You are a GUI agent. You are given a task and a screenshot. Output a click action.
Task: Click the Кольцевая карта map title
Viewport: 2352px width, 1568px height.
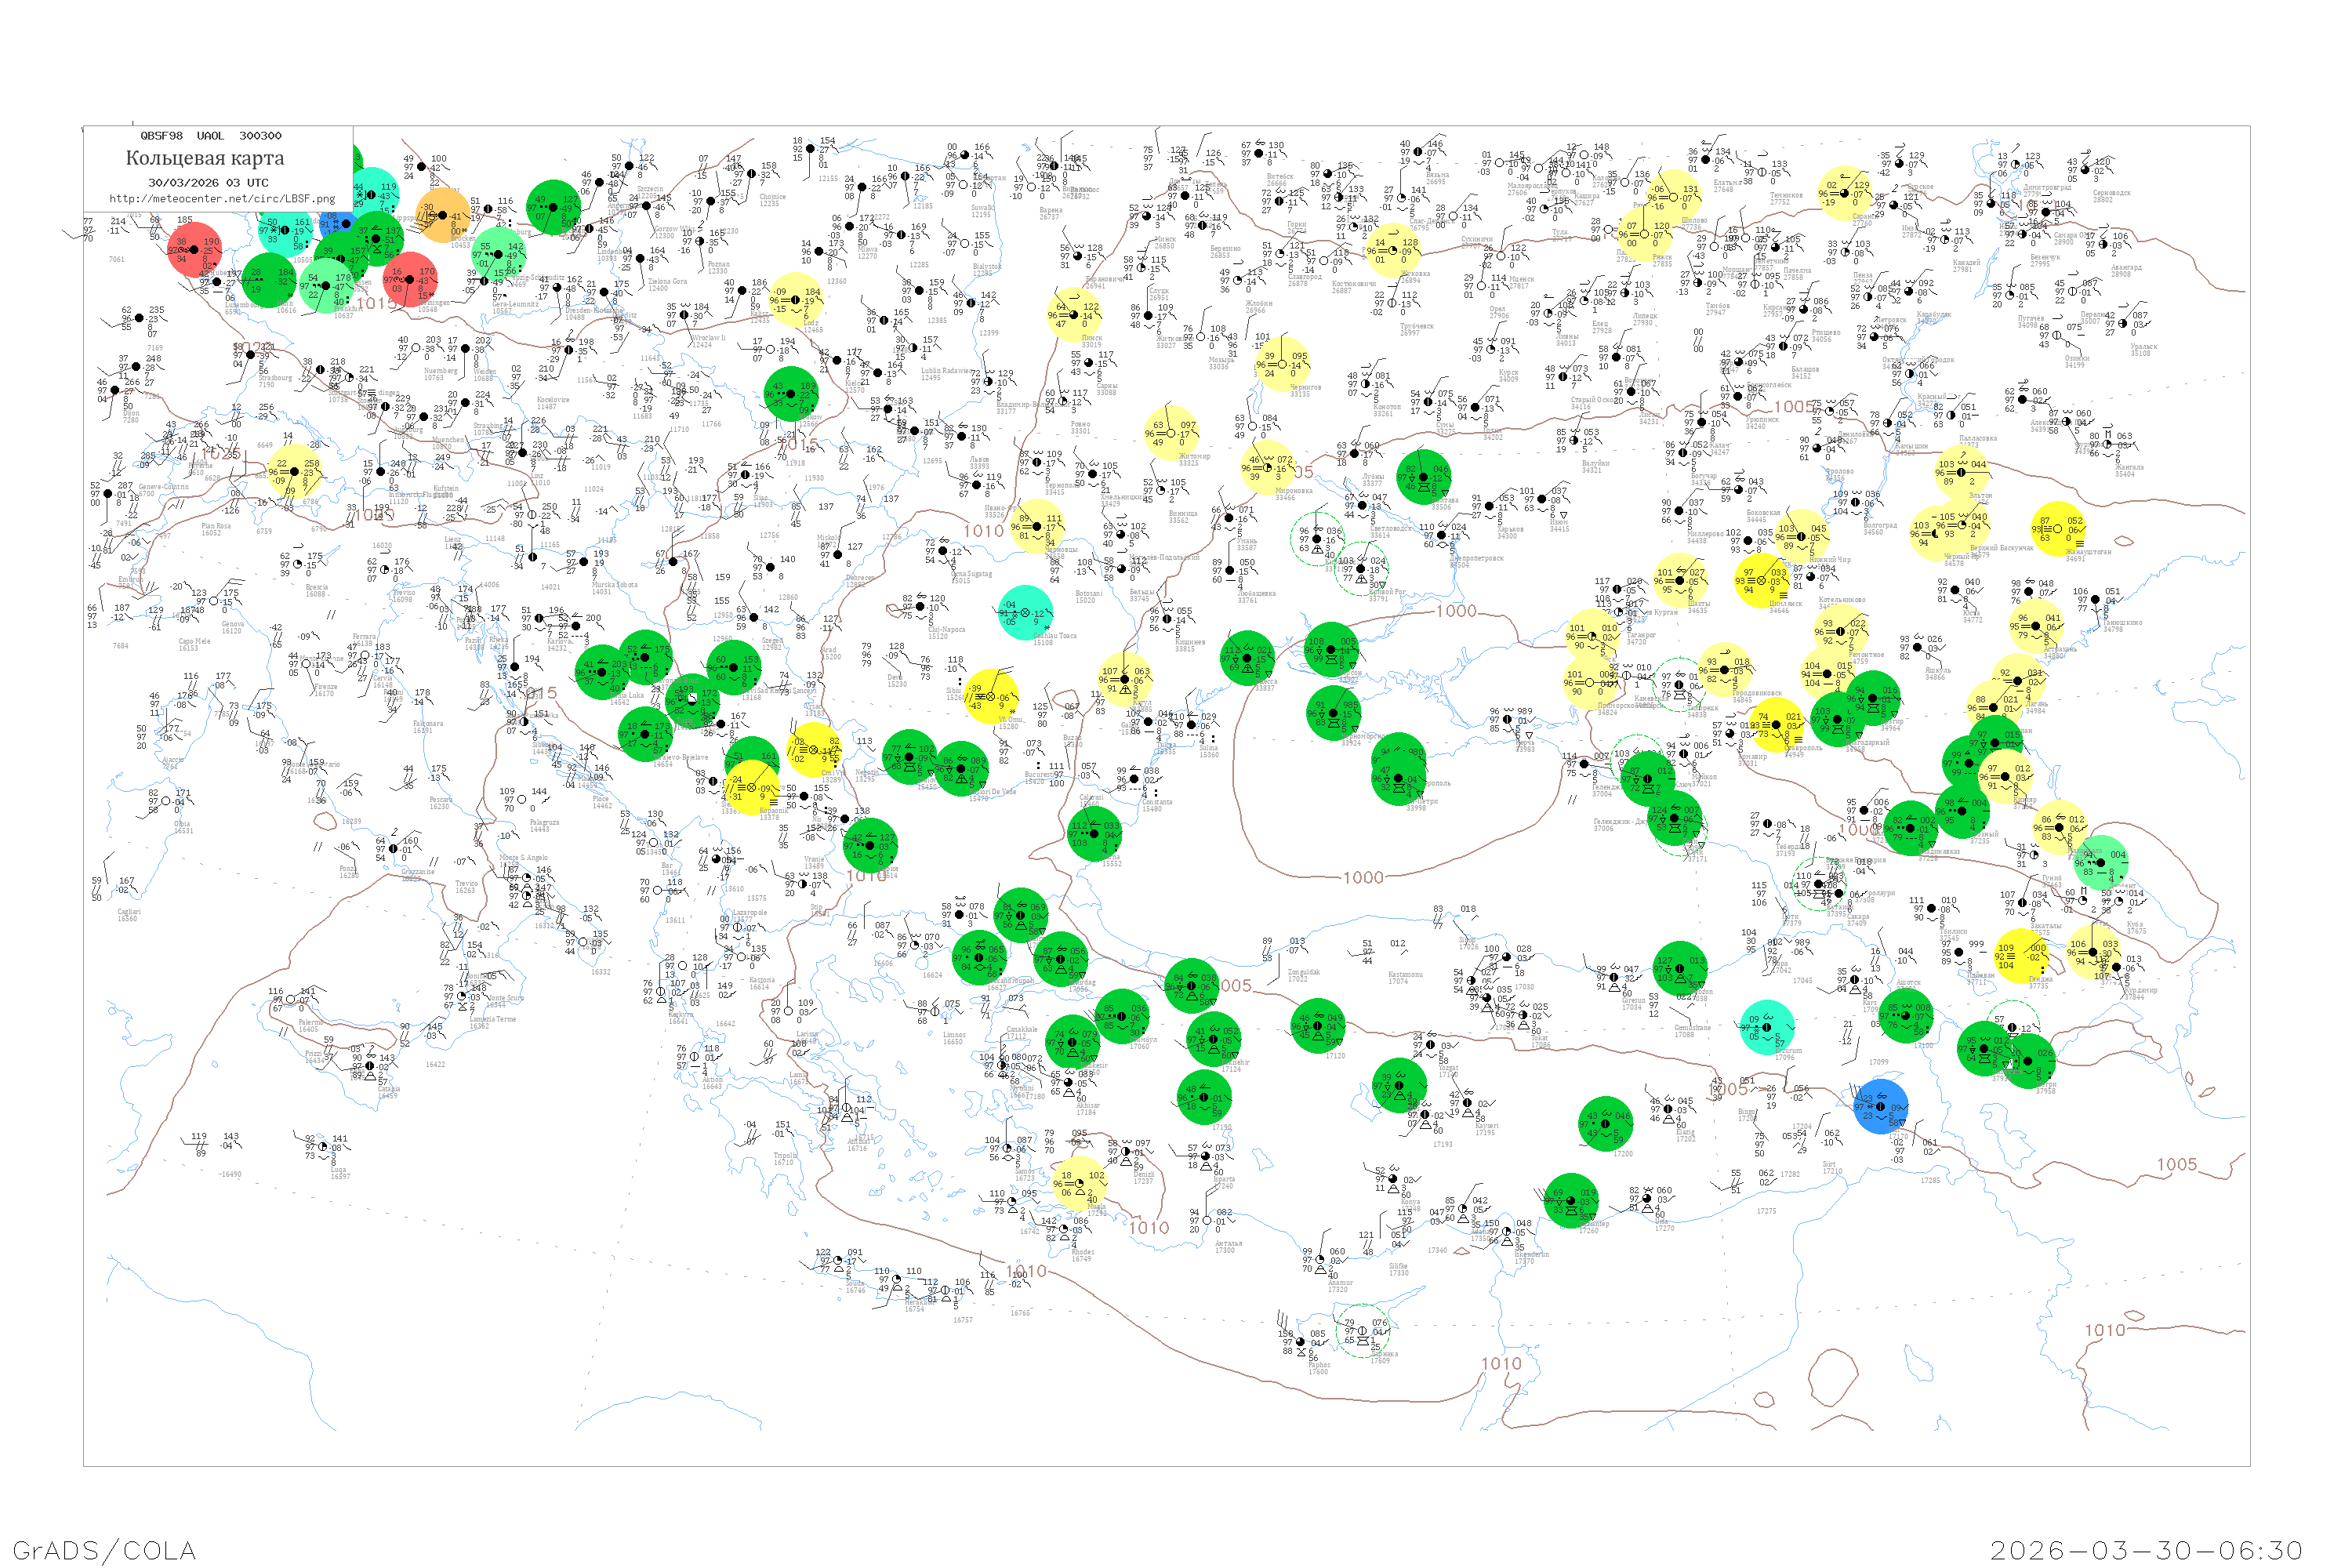(205, 158)
